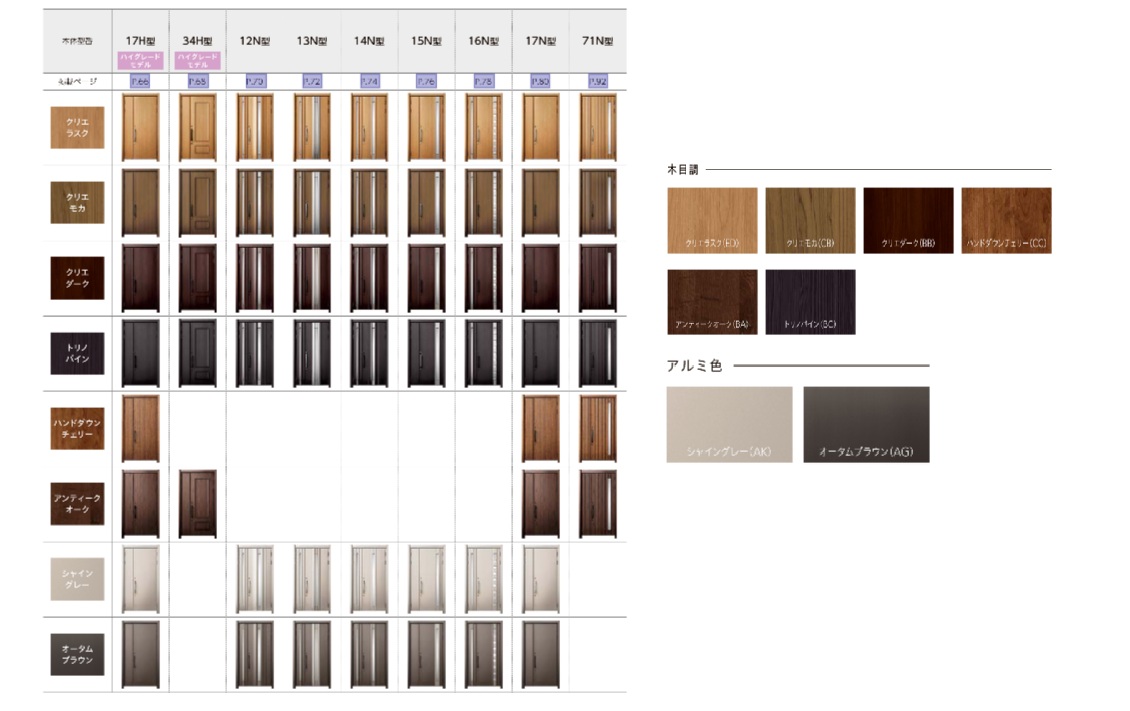Select the シャイングレー(AK) aluminum color swatch
Image resolution: width=1130 pixels, height=711 pixels.
pyautogui.click(x=729, y=425)
